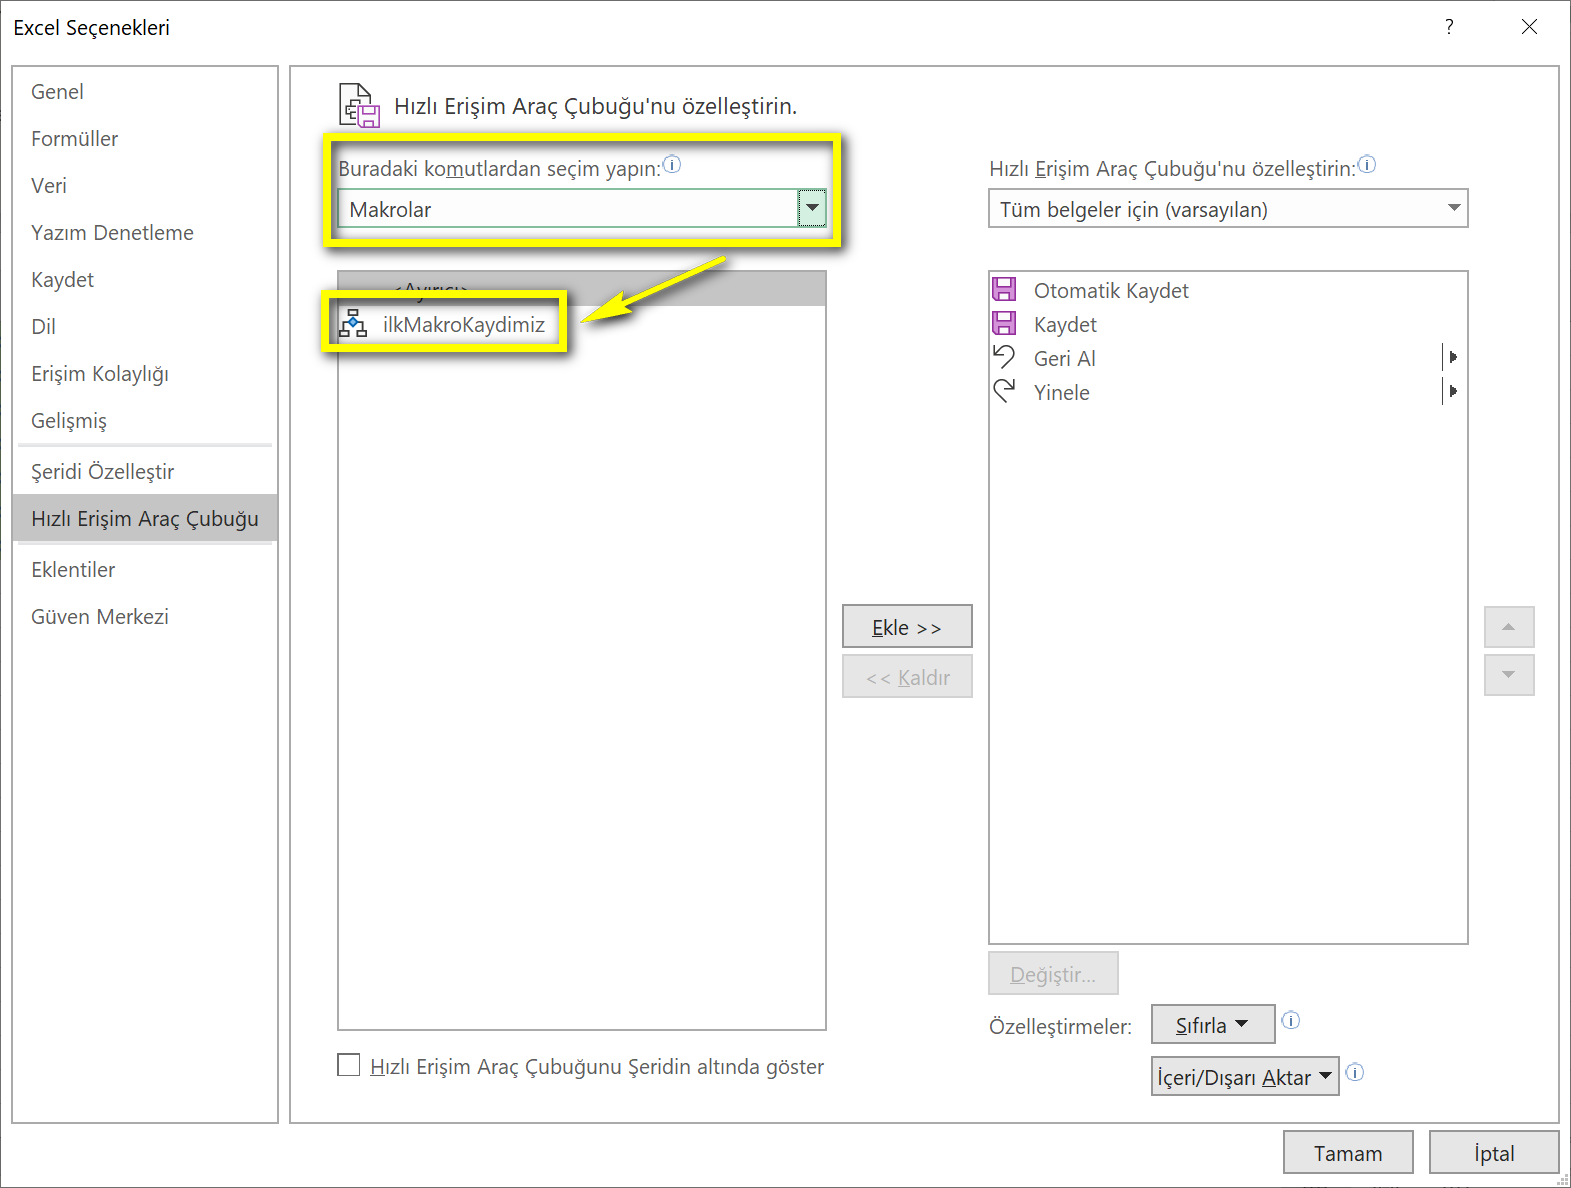The height and width of the screenshot is (1188, 1571).
Task: Click the info icon next to Hızlı Erişim Araç Çubuğu'nu özelleştirin label
Action: click(x=1367, y=164)
